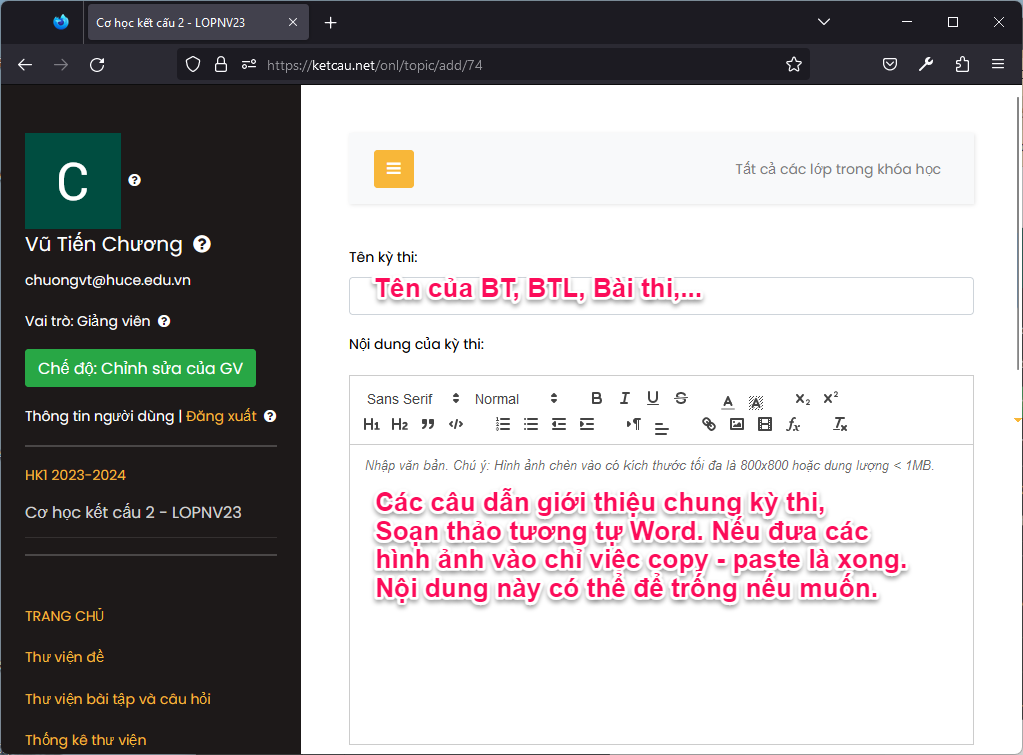Insert a formula using fx icon
Screen dimensions: 1023x755
pyautogui.click(x=793, y=425)
